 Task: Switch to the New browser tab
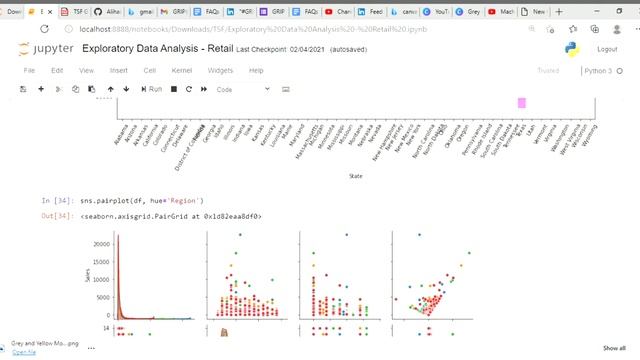(x=533, y=12)
